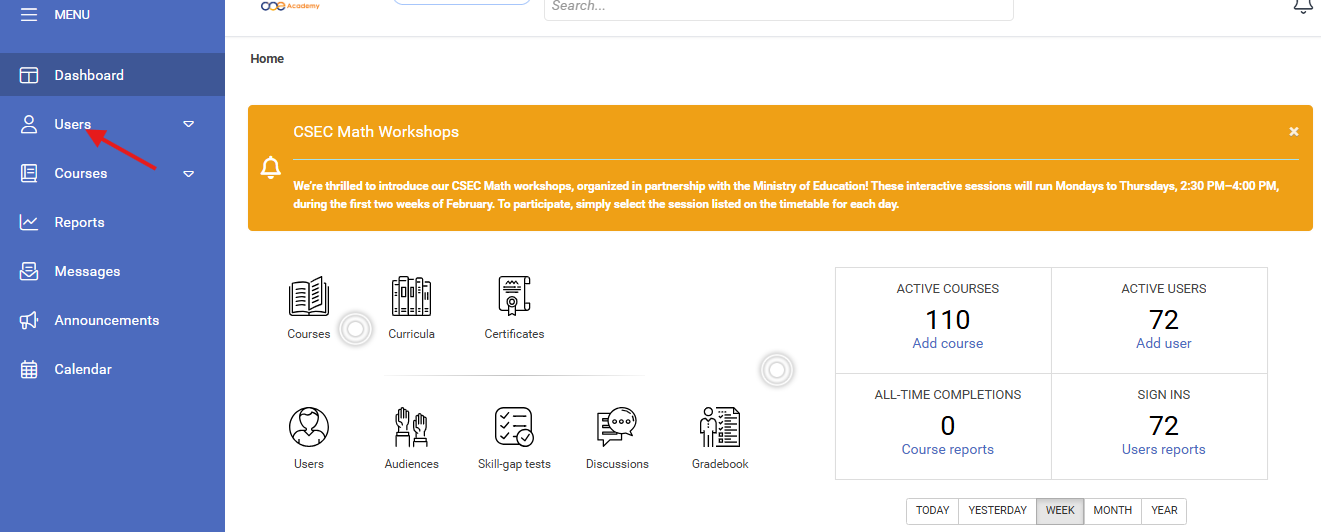
Task: Open the Courses book icon tile
Action: [309, 297]
